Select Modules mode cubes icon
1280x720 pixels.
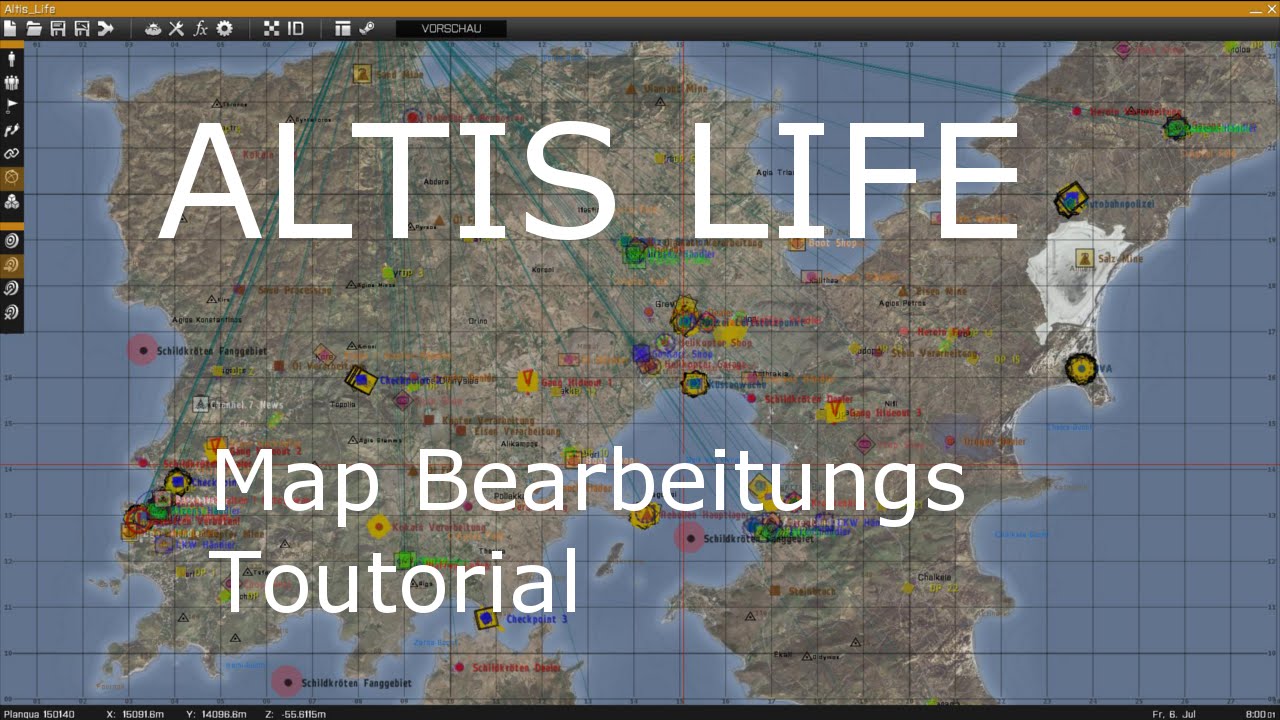12,202
